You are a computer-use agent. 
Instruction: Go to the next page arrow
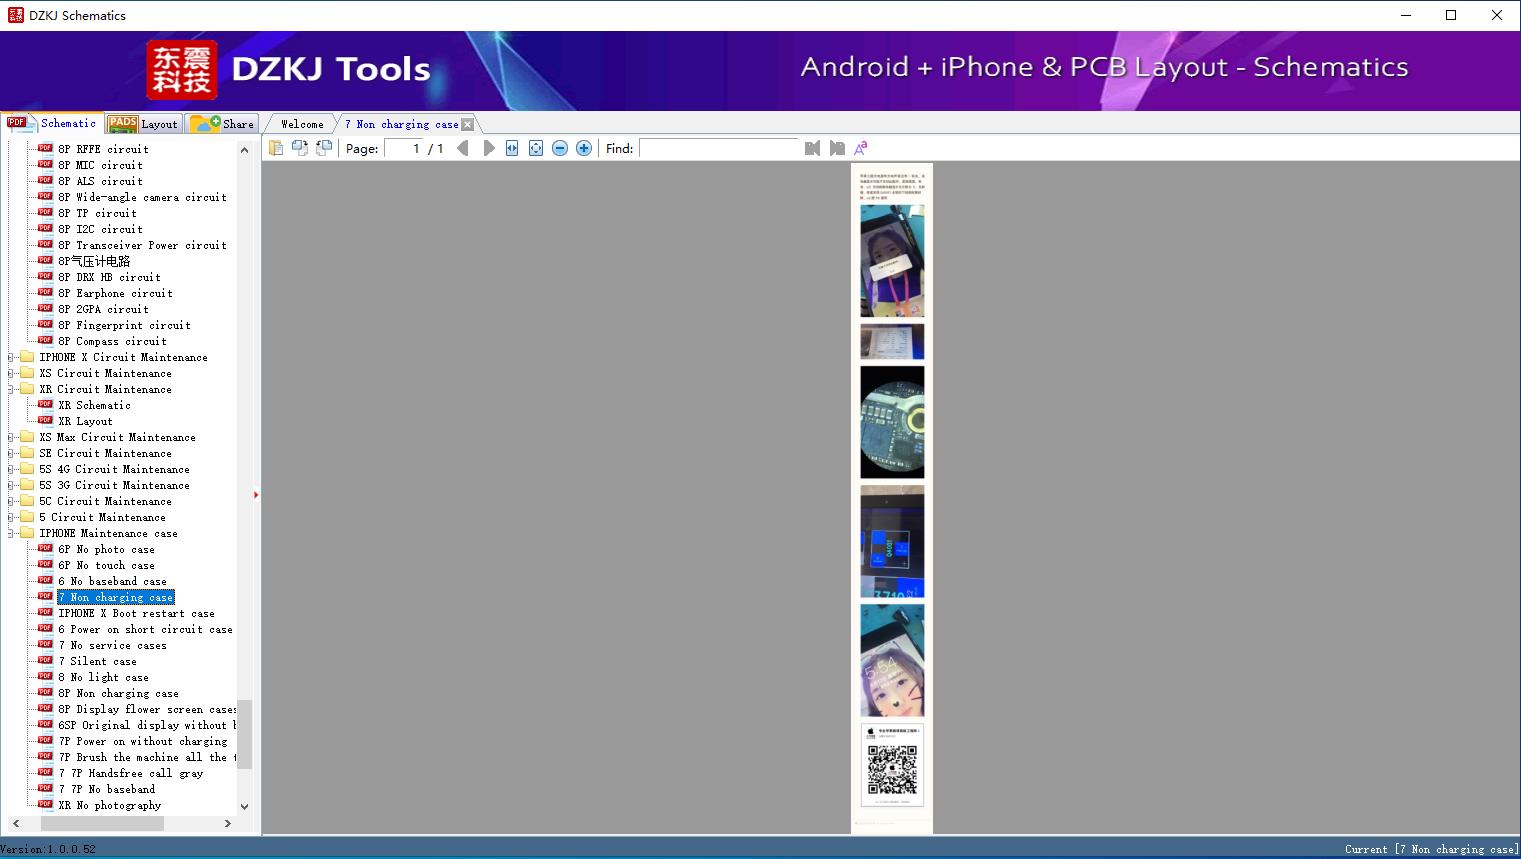(x=489, y=148)
